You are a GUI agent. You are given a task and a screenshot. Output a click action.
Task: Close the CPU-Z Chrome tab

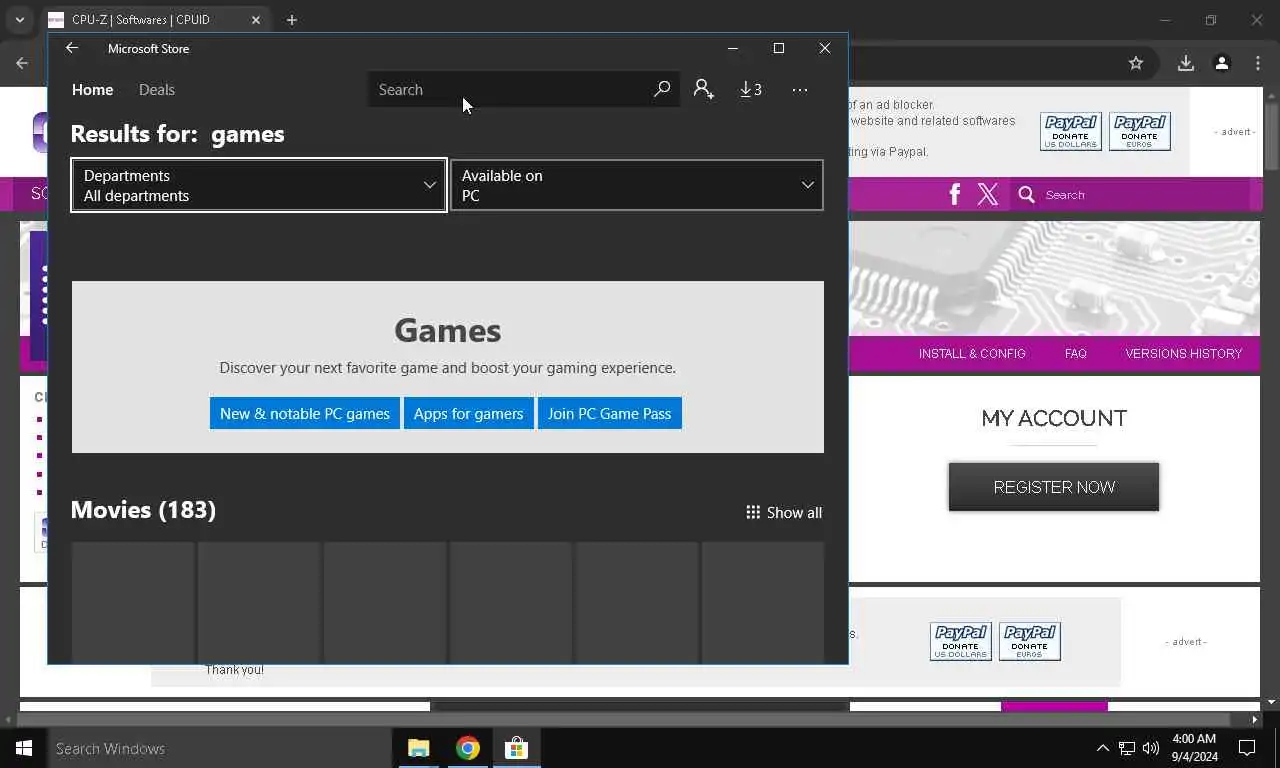[256, 20]
